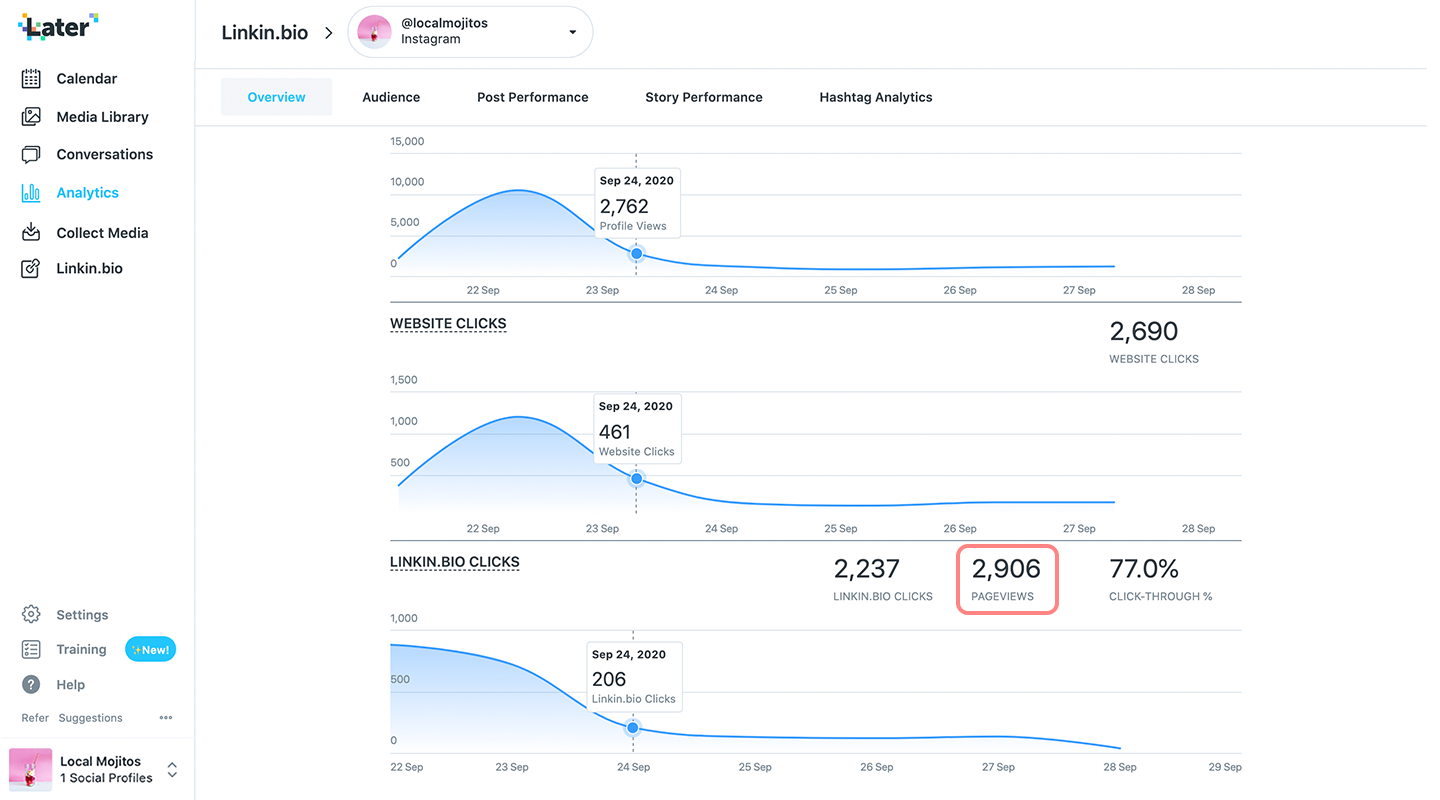Click the 2,906 pageviews figure

(x=1006, y=569)
